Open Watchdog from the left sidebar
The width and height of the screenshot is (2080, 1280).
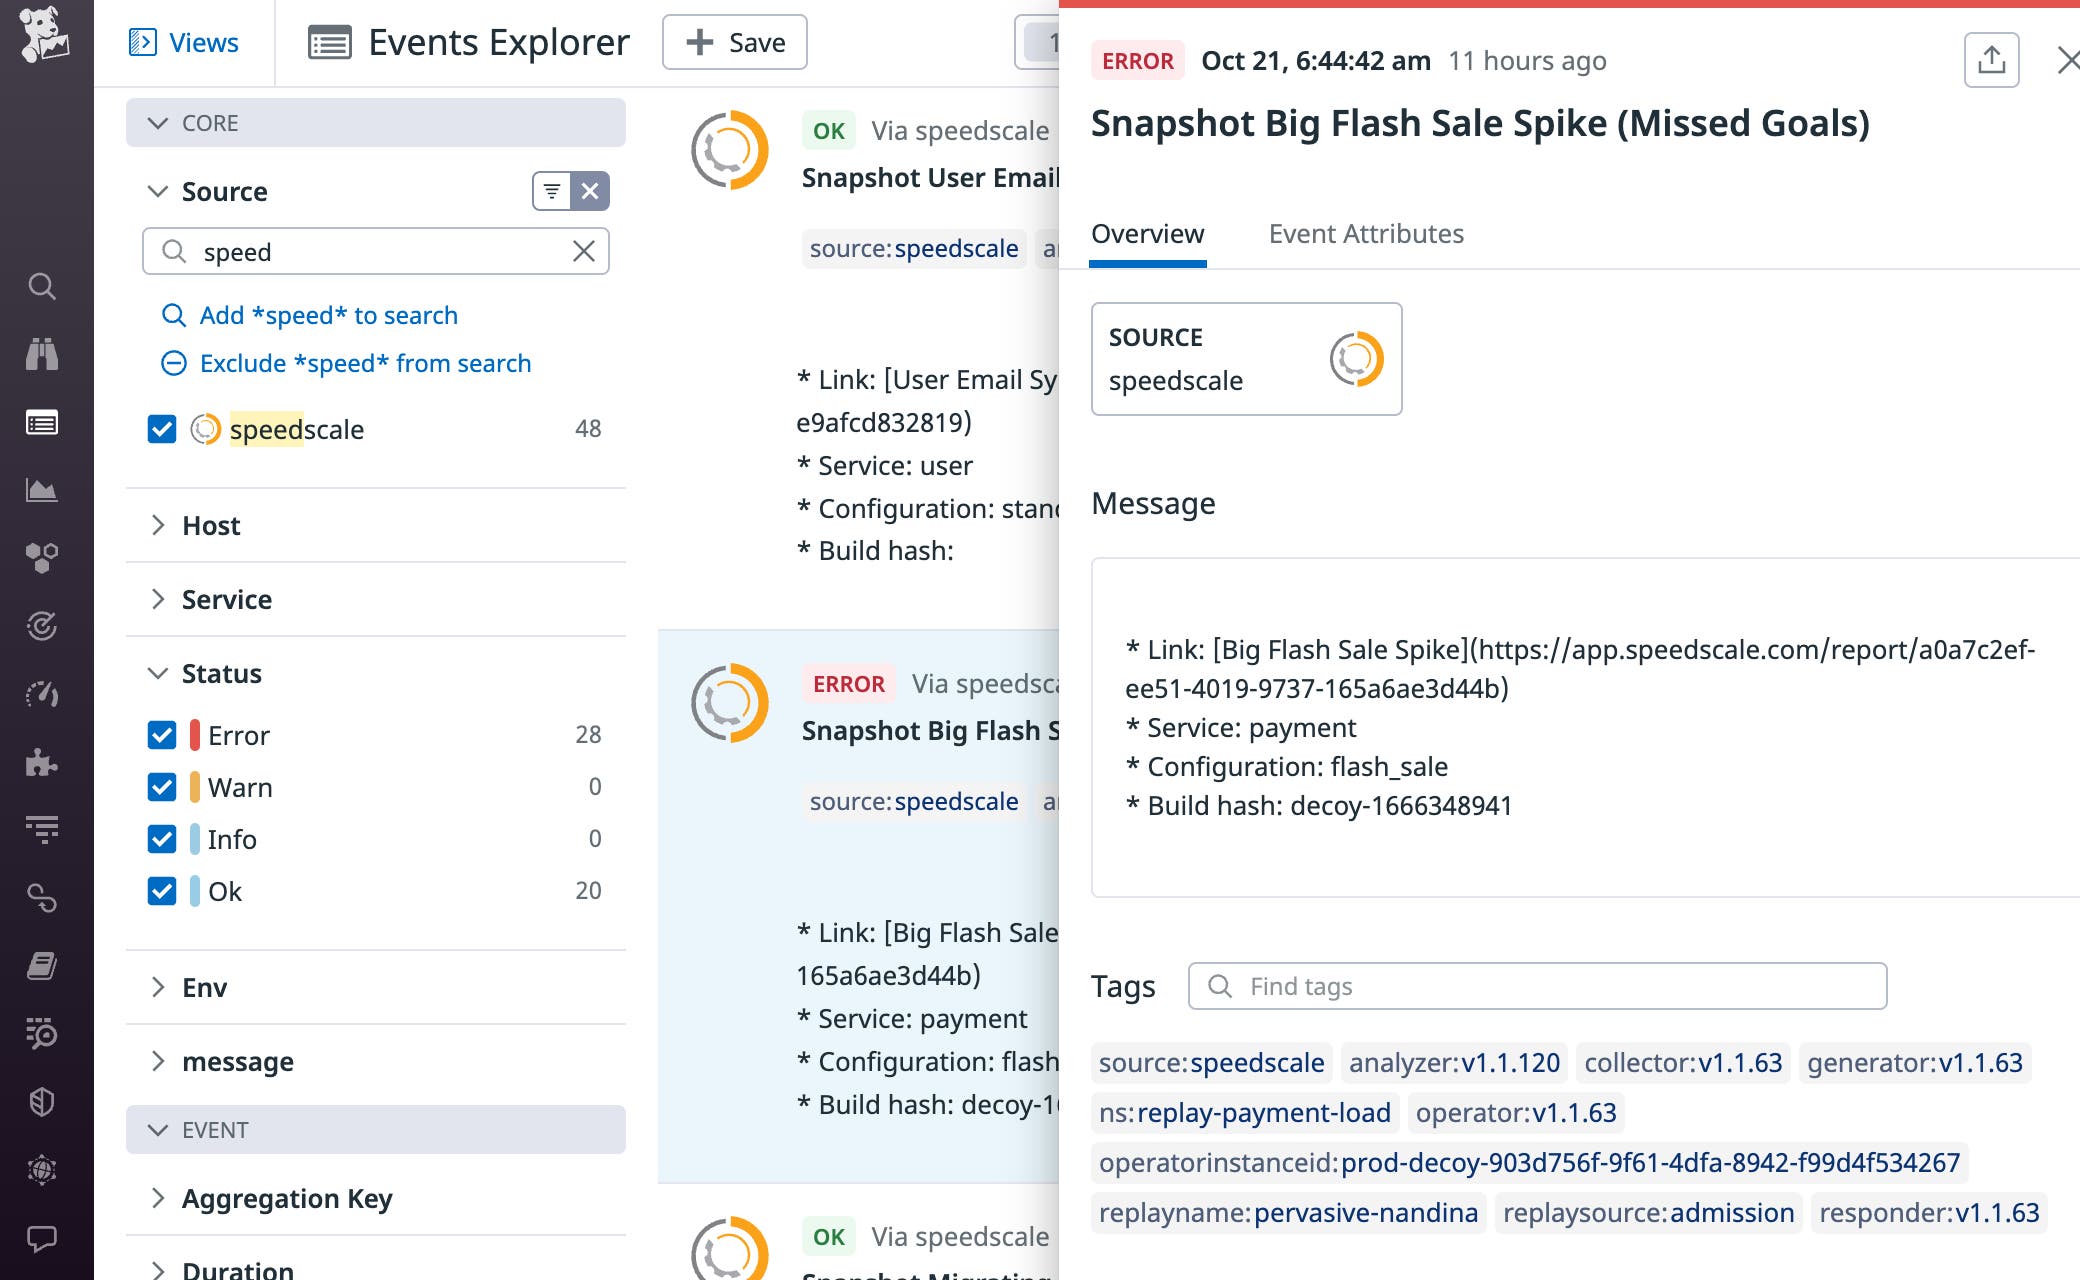click(42, 355)
